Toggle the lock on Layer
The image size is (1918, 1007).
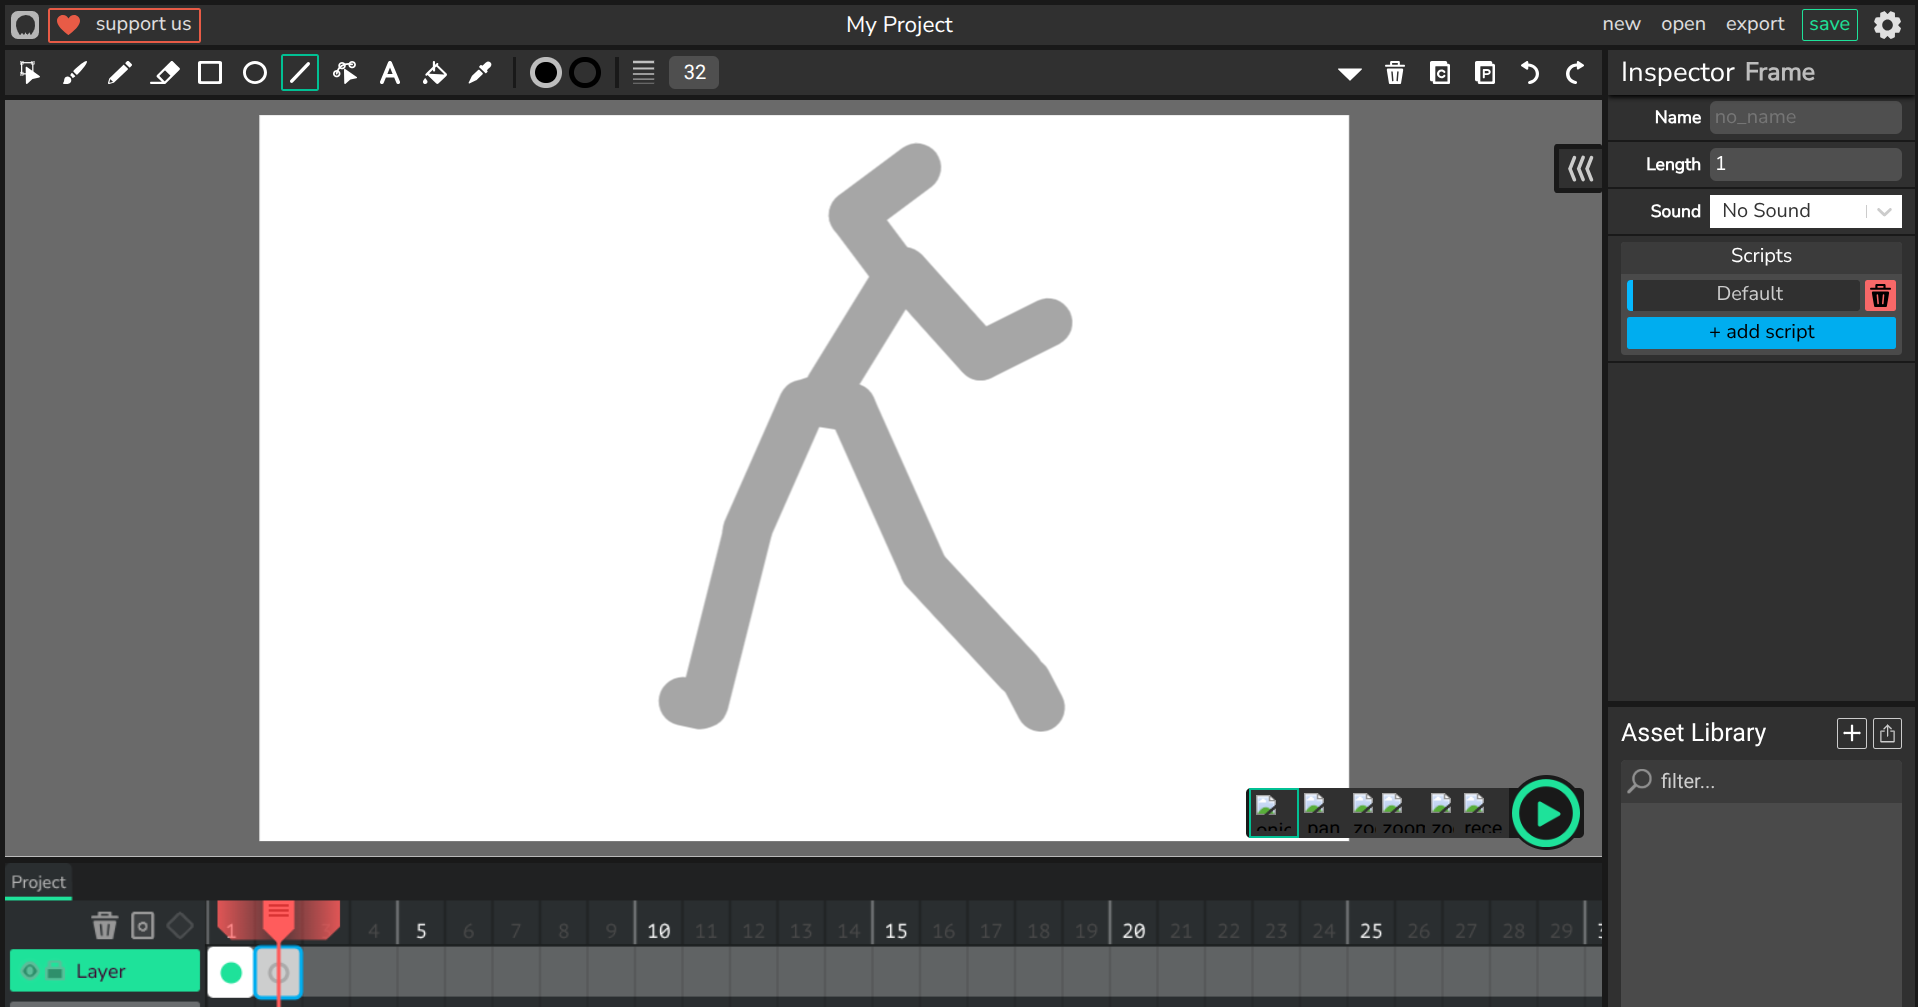tap(55, 971)
